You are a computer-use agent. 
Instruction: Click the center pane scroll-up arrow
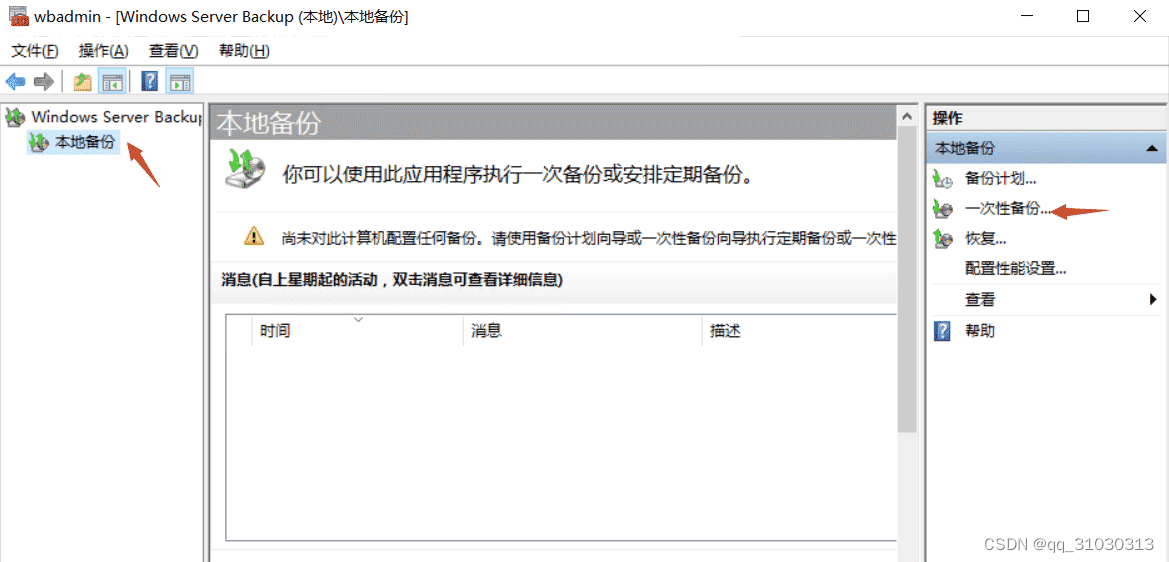907,117
